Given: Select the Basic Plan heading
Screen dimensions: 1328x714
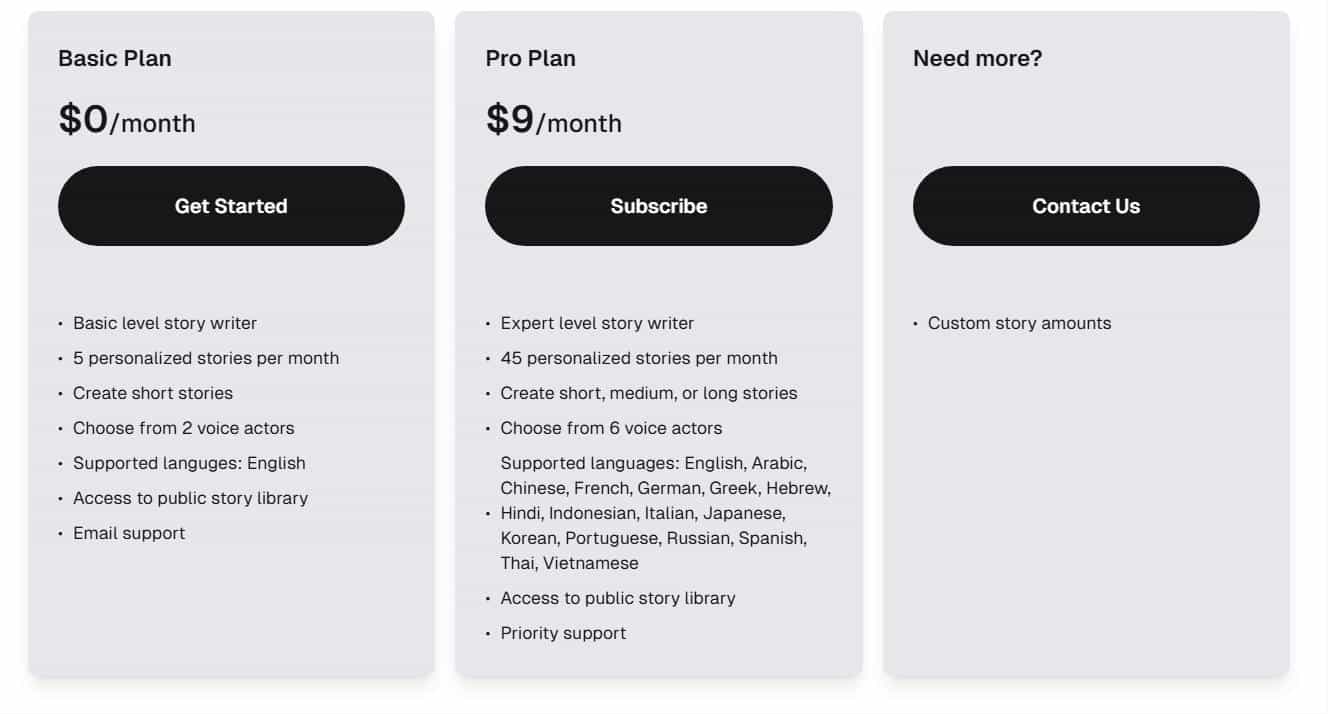Looking at the screenshot, I should (115, 59).
